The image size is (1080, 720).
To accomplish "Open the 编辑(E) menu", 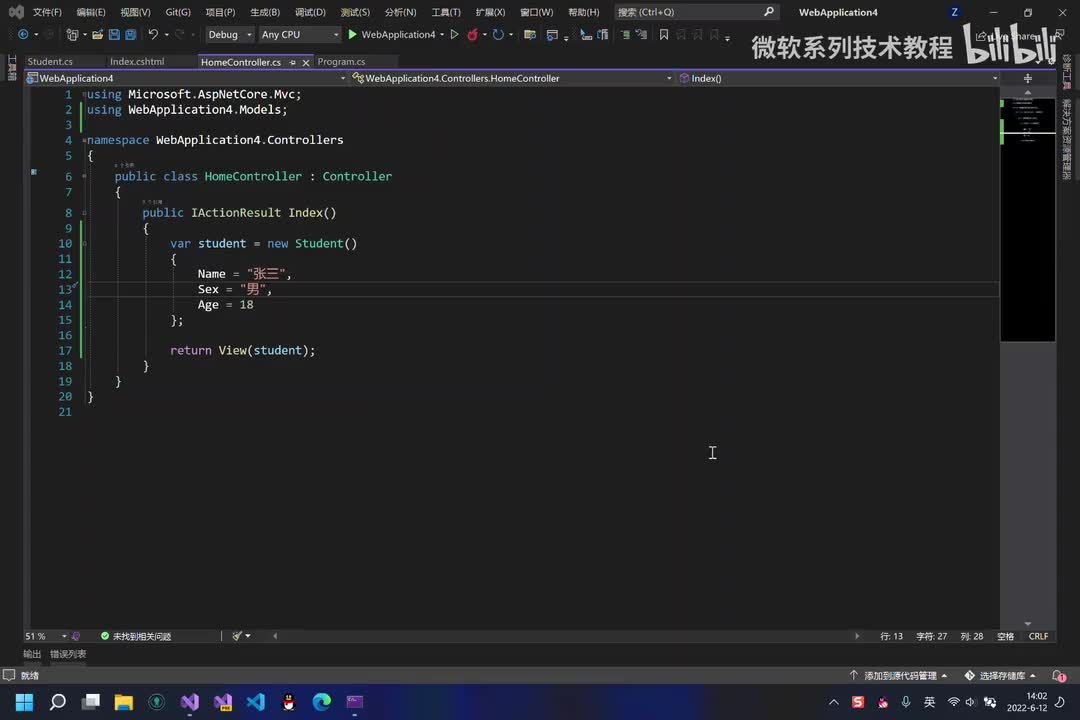I will coord(91,12).
